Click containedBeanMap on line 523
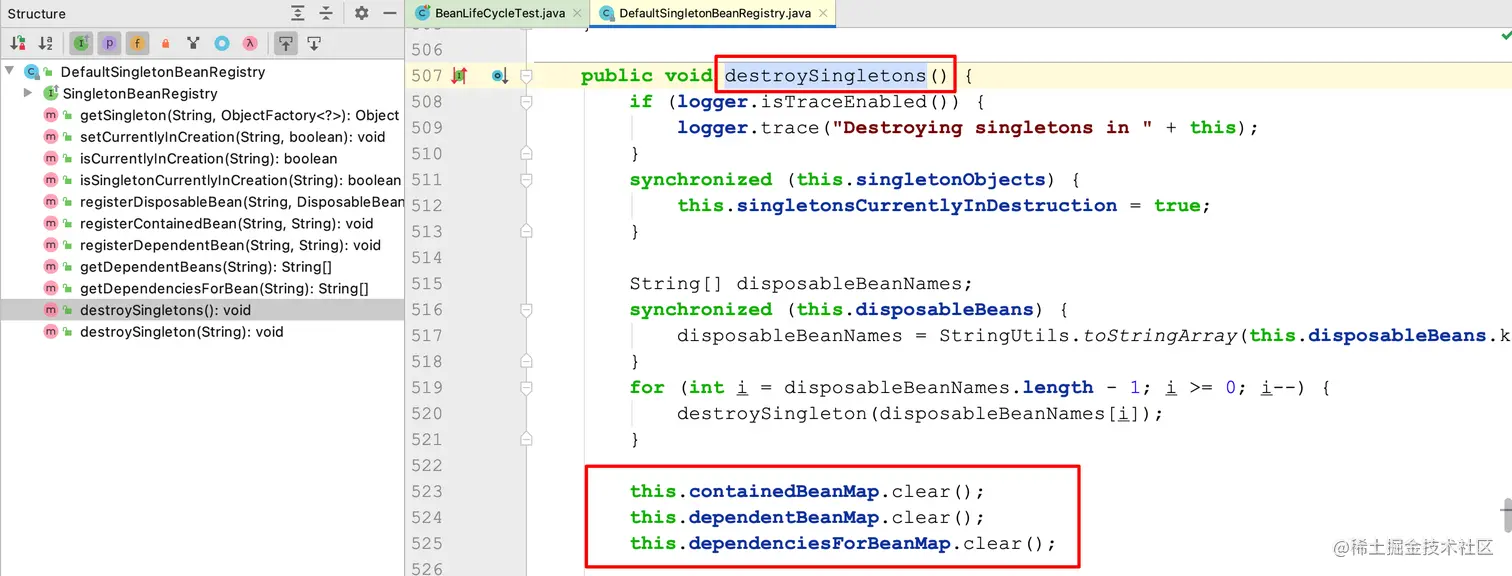This screenshot has width=1512, height=576. tap(783, 492)
